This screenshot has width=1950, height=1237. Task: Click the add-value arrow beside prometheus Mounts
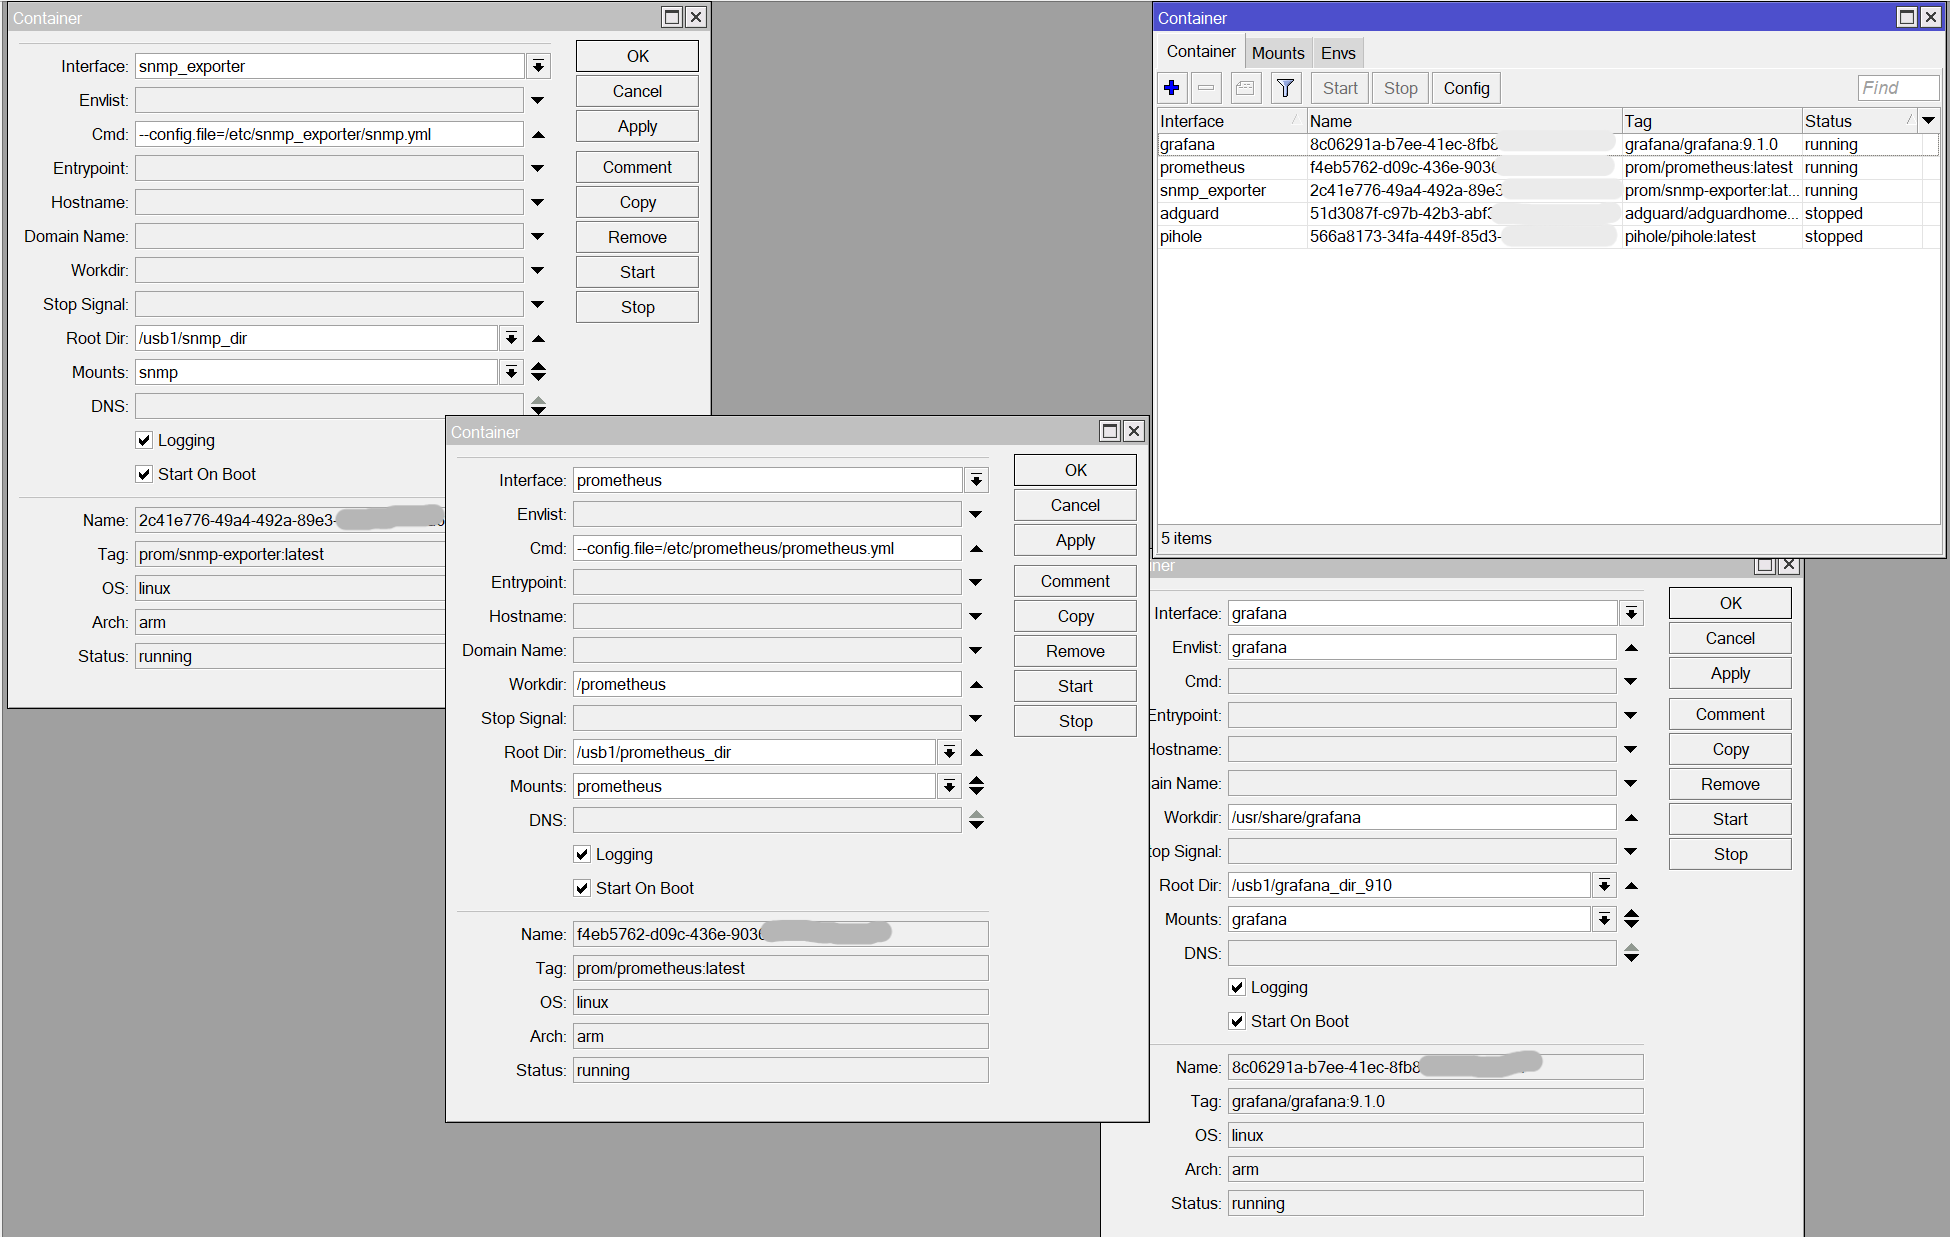coord(977,791)
